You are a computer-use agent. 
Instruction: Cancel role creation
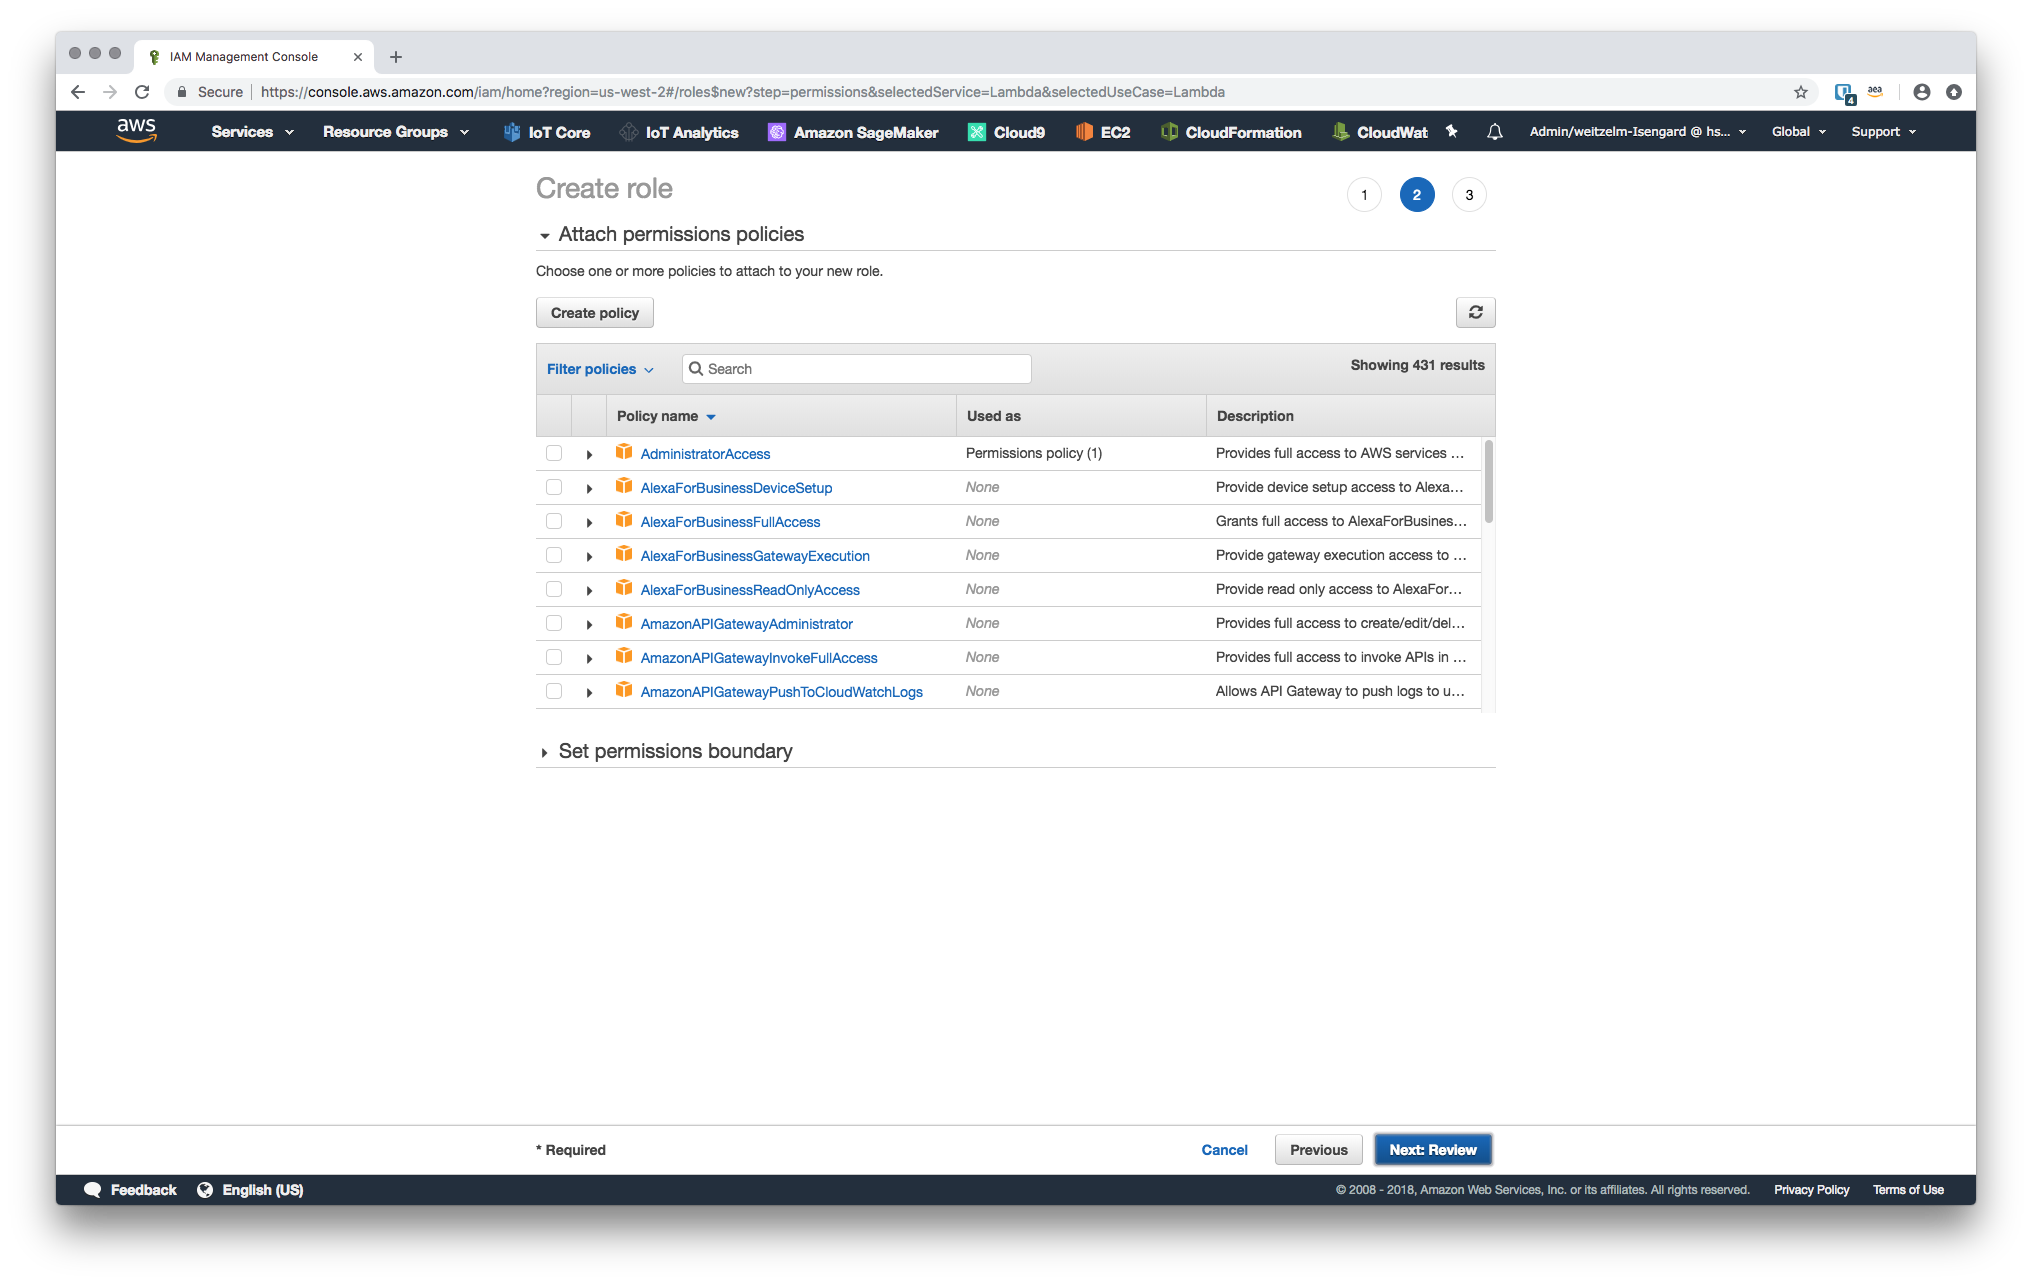(x=1224, y=1150)
